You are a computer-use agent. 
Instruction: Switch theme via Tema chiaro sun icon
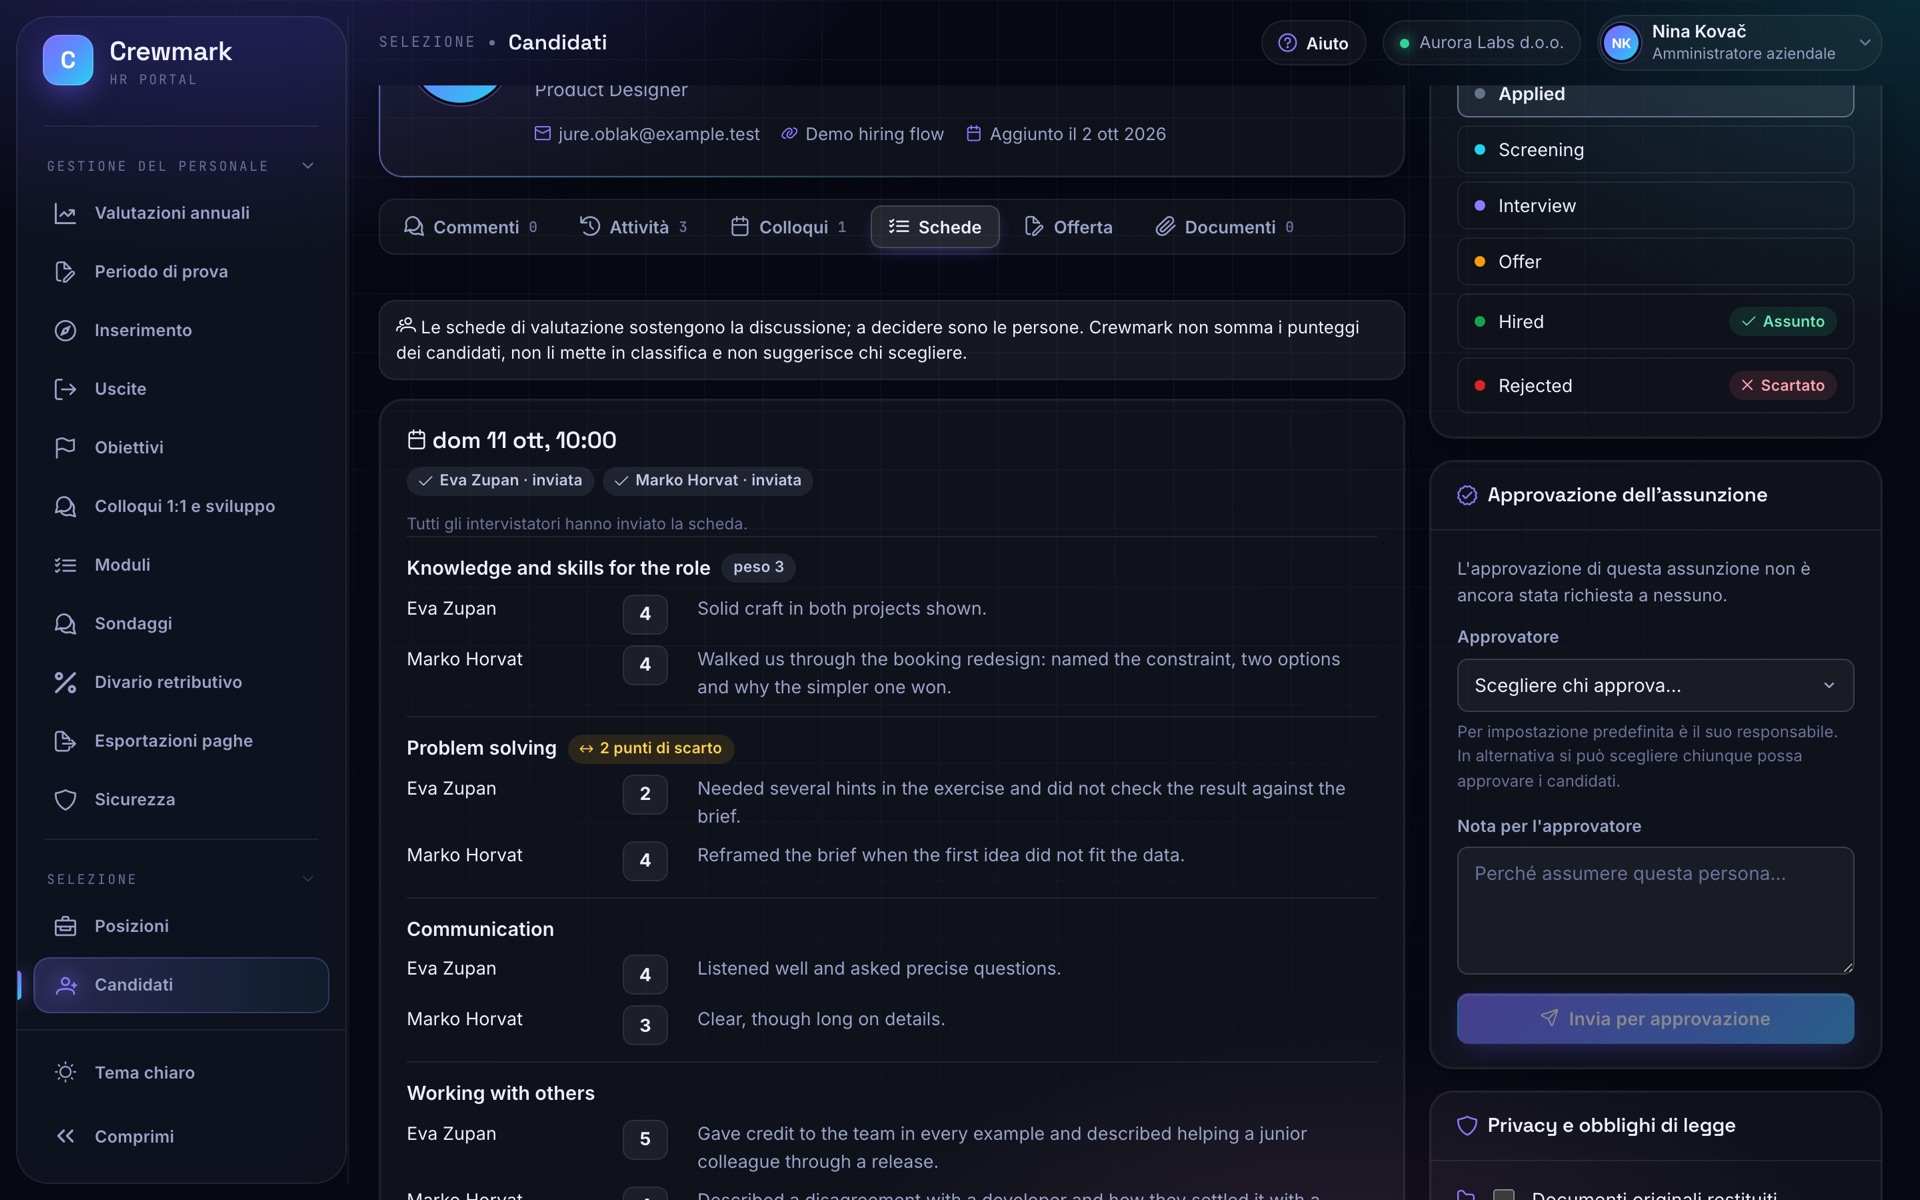click(65, 1072)
